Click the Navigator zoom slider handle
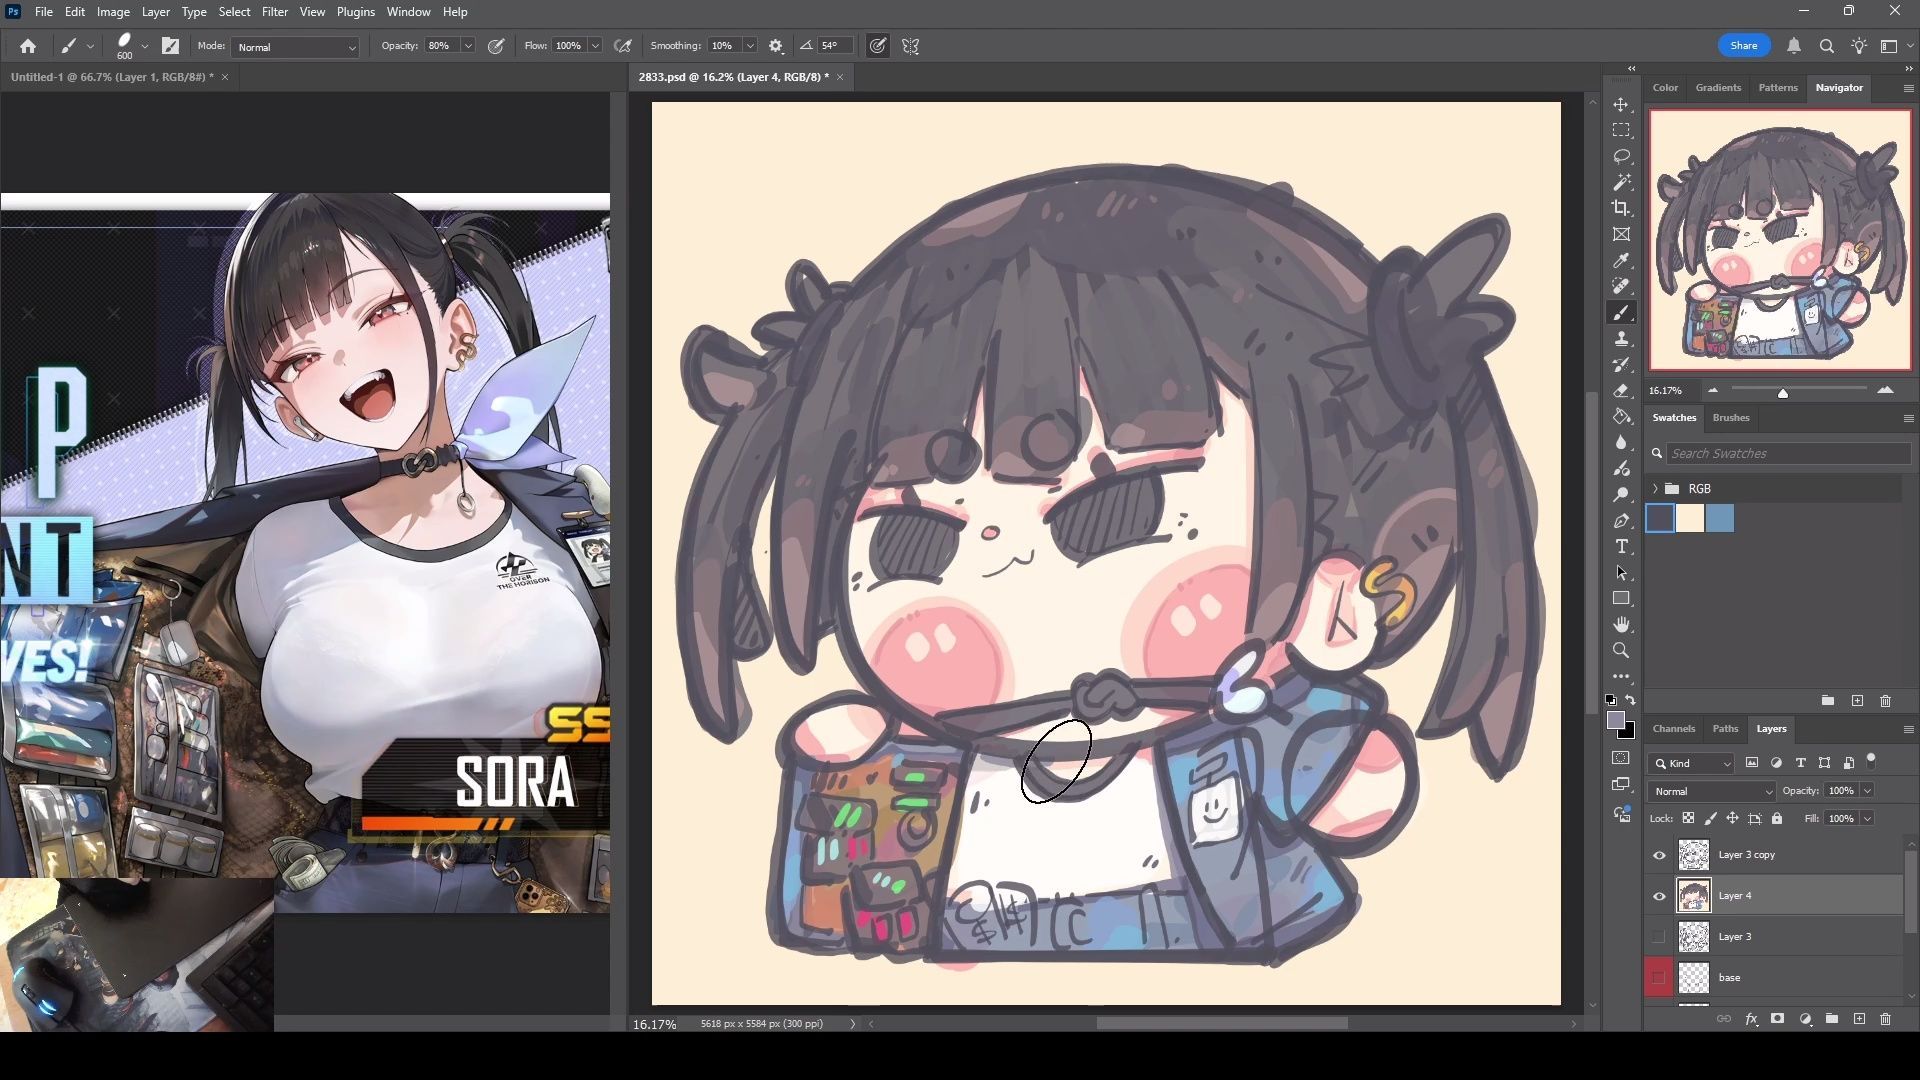 pyautogui.click(x=1782, y=393)
